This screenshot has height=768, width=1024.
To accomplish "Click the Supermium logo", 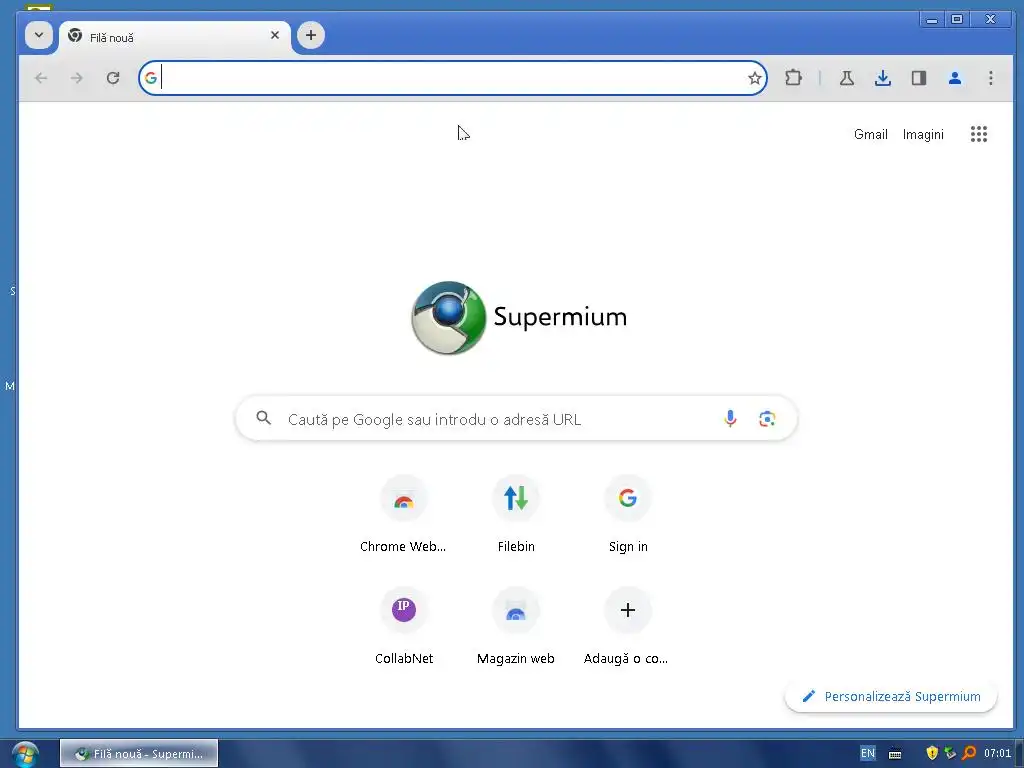I will (x=519, y=318).
